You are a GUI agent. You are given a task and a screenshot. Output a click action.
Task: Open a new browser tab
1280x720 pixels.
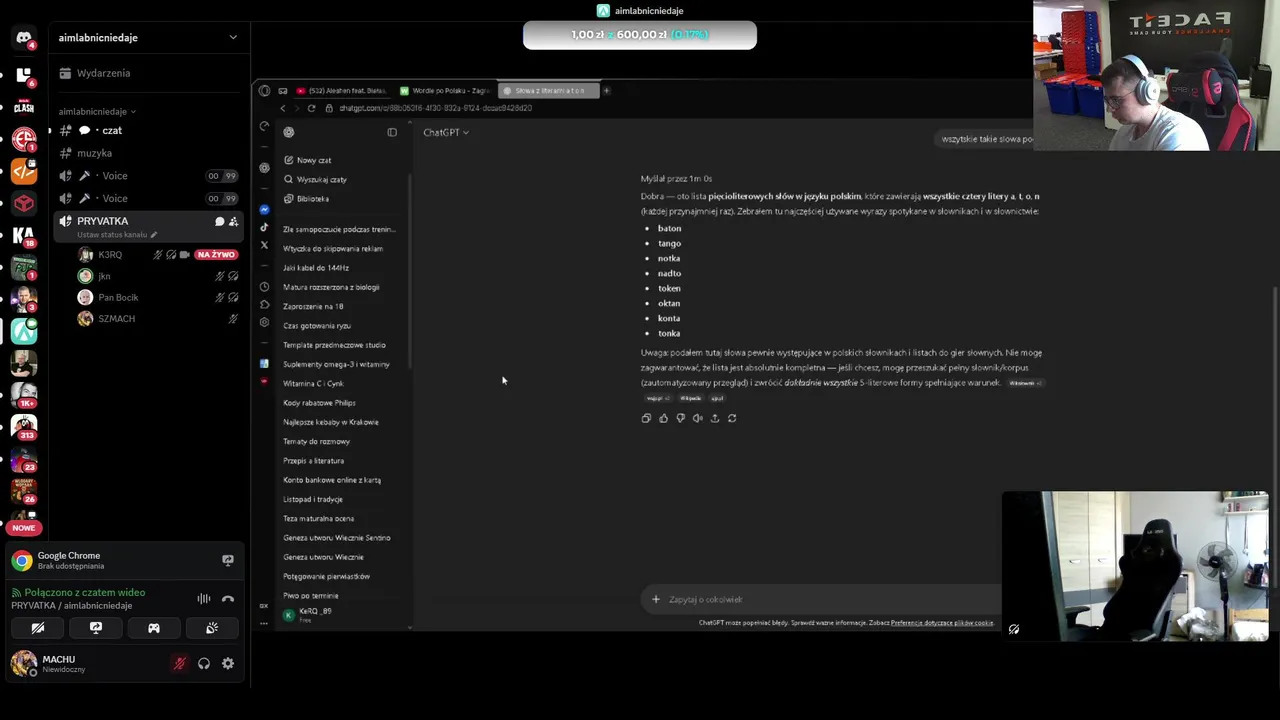pos(606,91)
